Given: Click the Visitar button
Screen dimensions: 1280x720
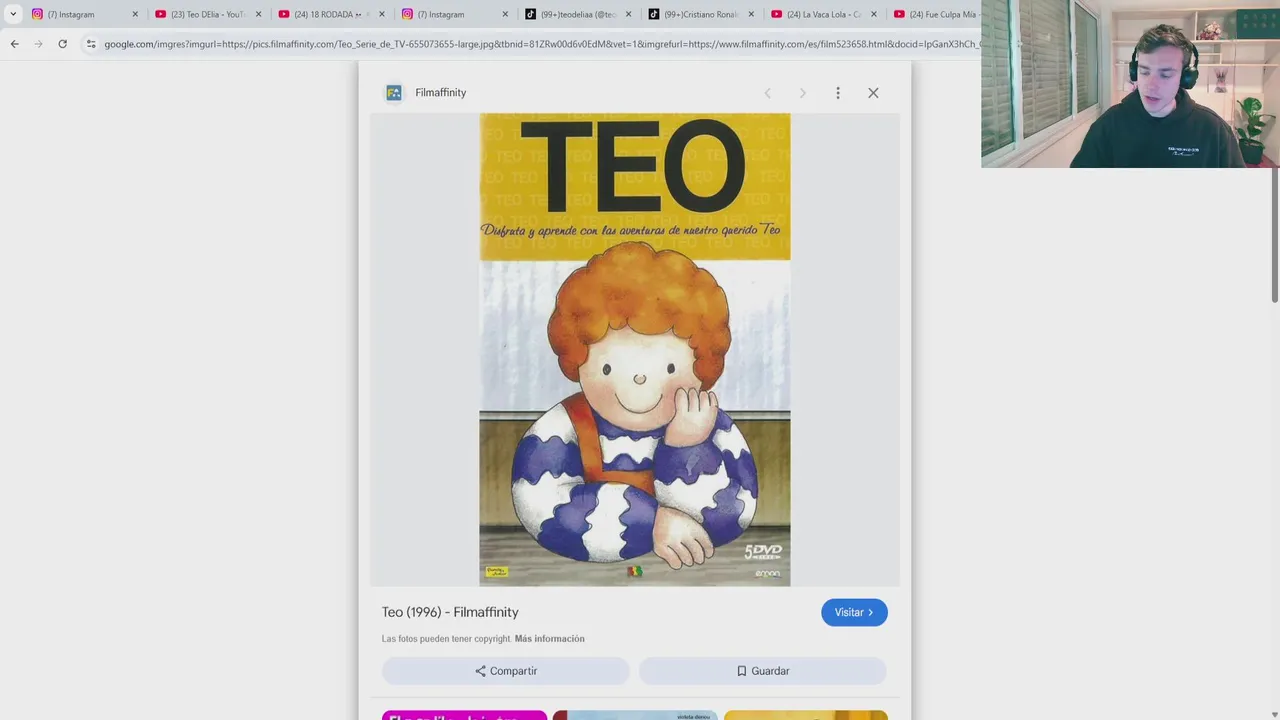Looking at the screenshot, I should tap(854, 612).
